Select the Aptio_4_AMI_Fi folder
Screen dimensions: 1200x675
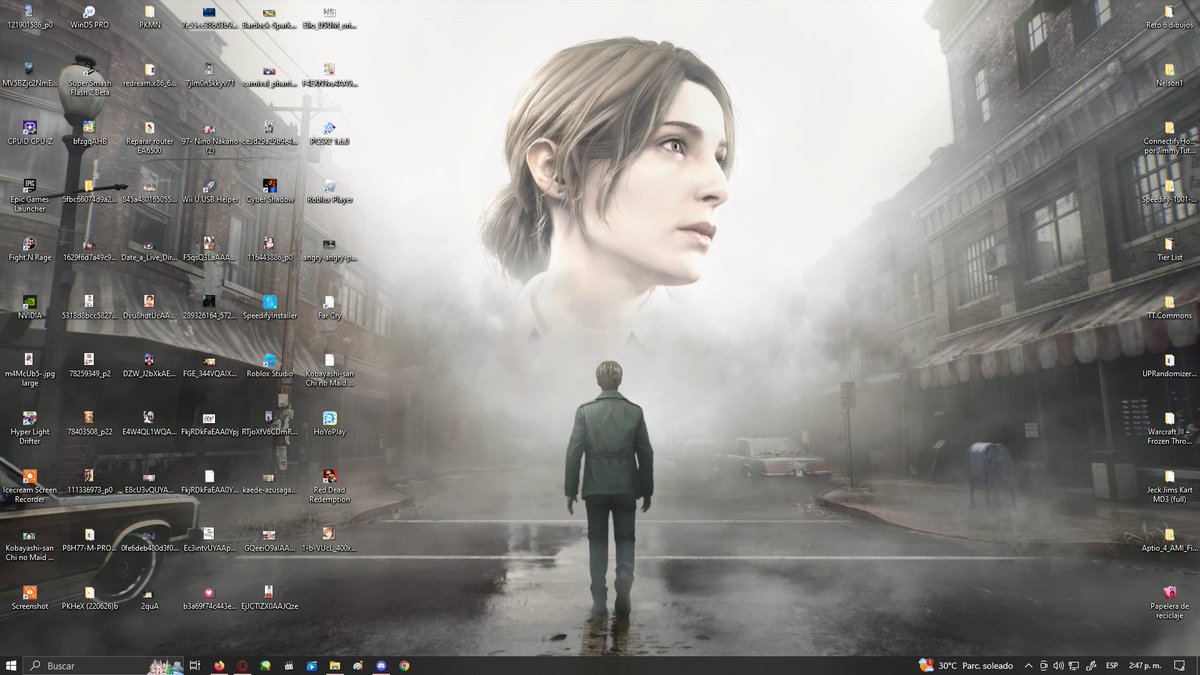point(1169,539)
